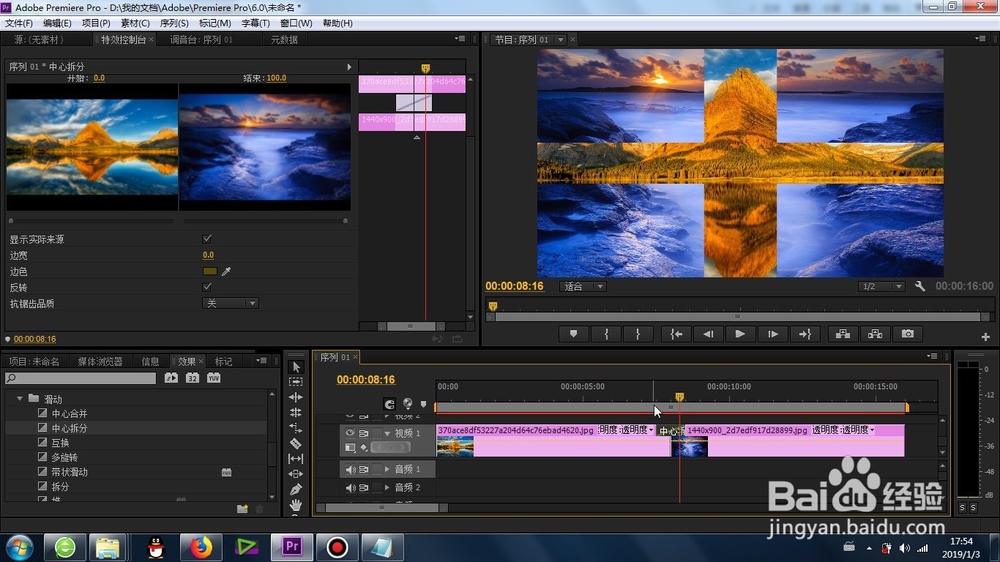
Task: Switch to 媒体浏览器 tab
Action: coord(100,362)
